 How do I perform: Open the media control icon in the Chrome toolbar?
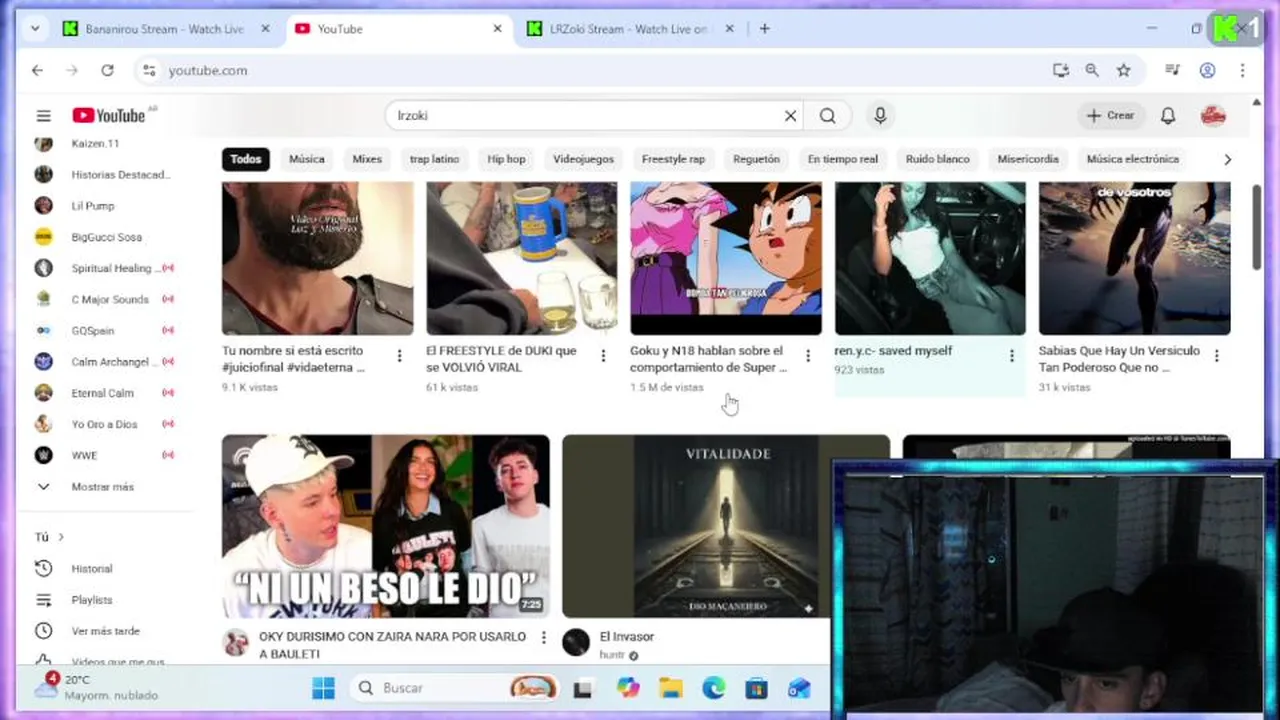coord(1172,70)
